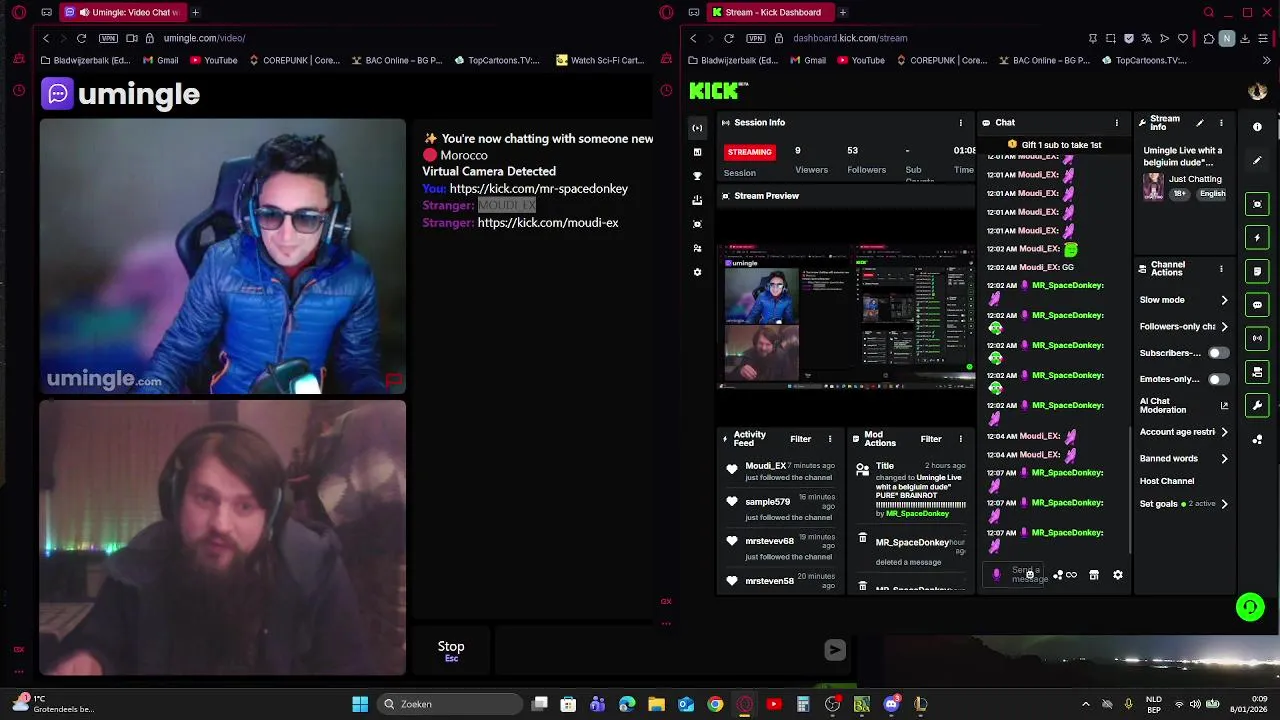Image resolution: width=1280 pixels, height=720 pixels.
Task: Toggle Subscribers-only chat switch
Action: pos(1217,353)
